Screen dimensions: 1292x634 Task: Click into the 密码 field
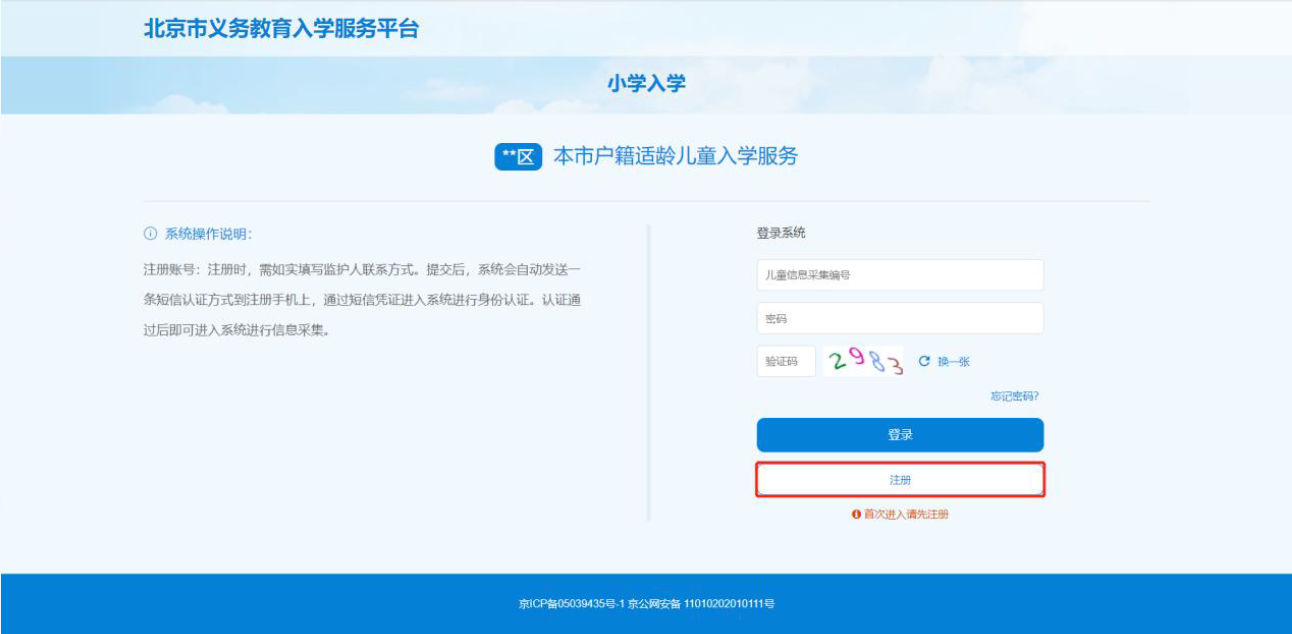coord(900,318)
